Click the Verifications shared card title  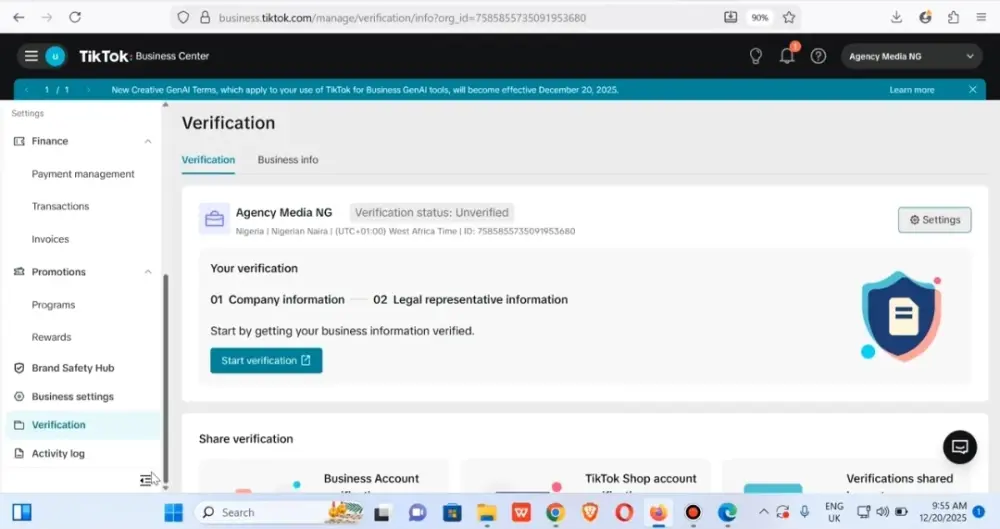(899, 479)
